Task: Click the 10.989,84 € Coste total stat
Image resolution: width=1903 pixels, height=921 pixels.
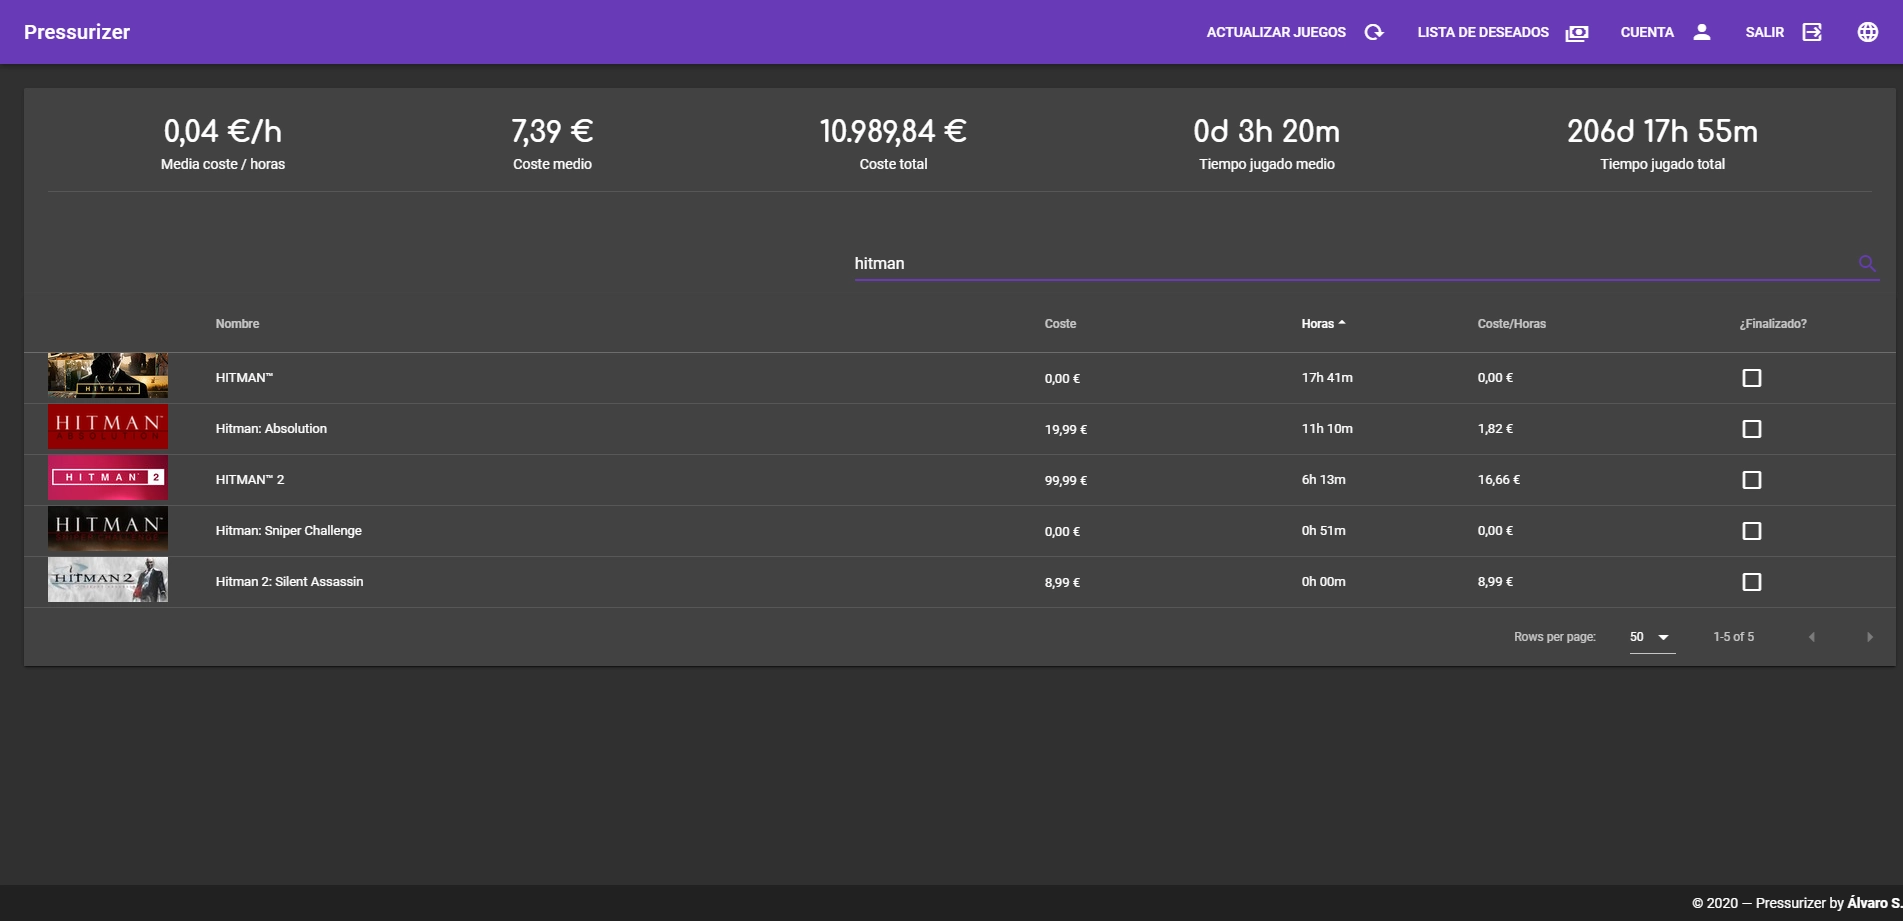Action: tap(893, 131)
